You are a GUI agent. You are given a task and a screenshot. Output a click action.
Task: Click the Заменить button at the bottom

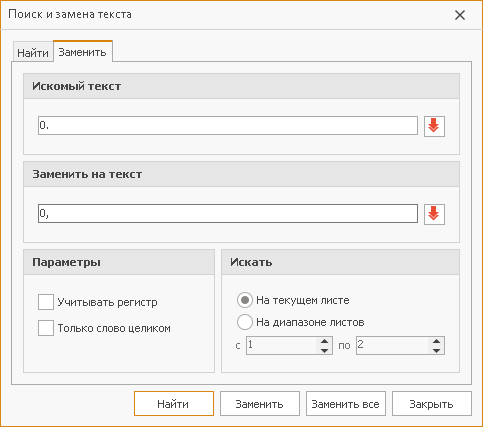pyautogui.click(x=260, y=404)
